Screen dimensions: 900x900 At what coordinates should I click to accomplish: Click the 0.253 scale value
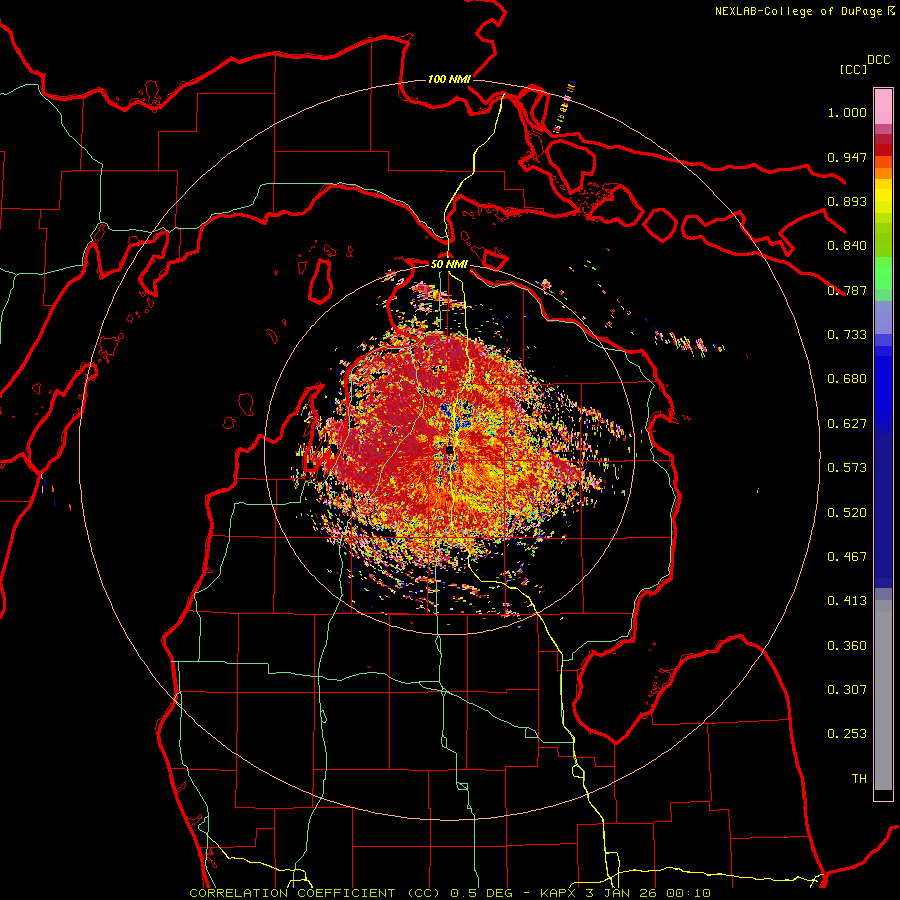(x=847, y=734)
